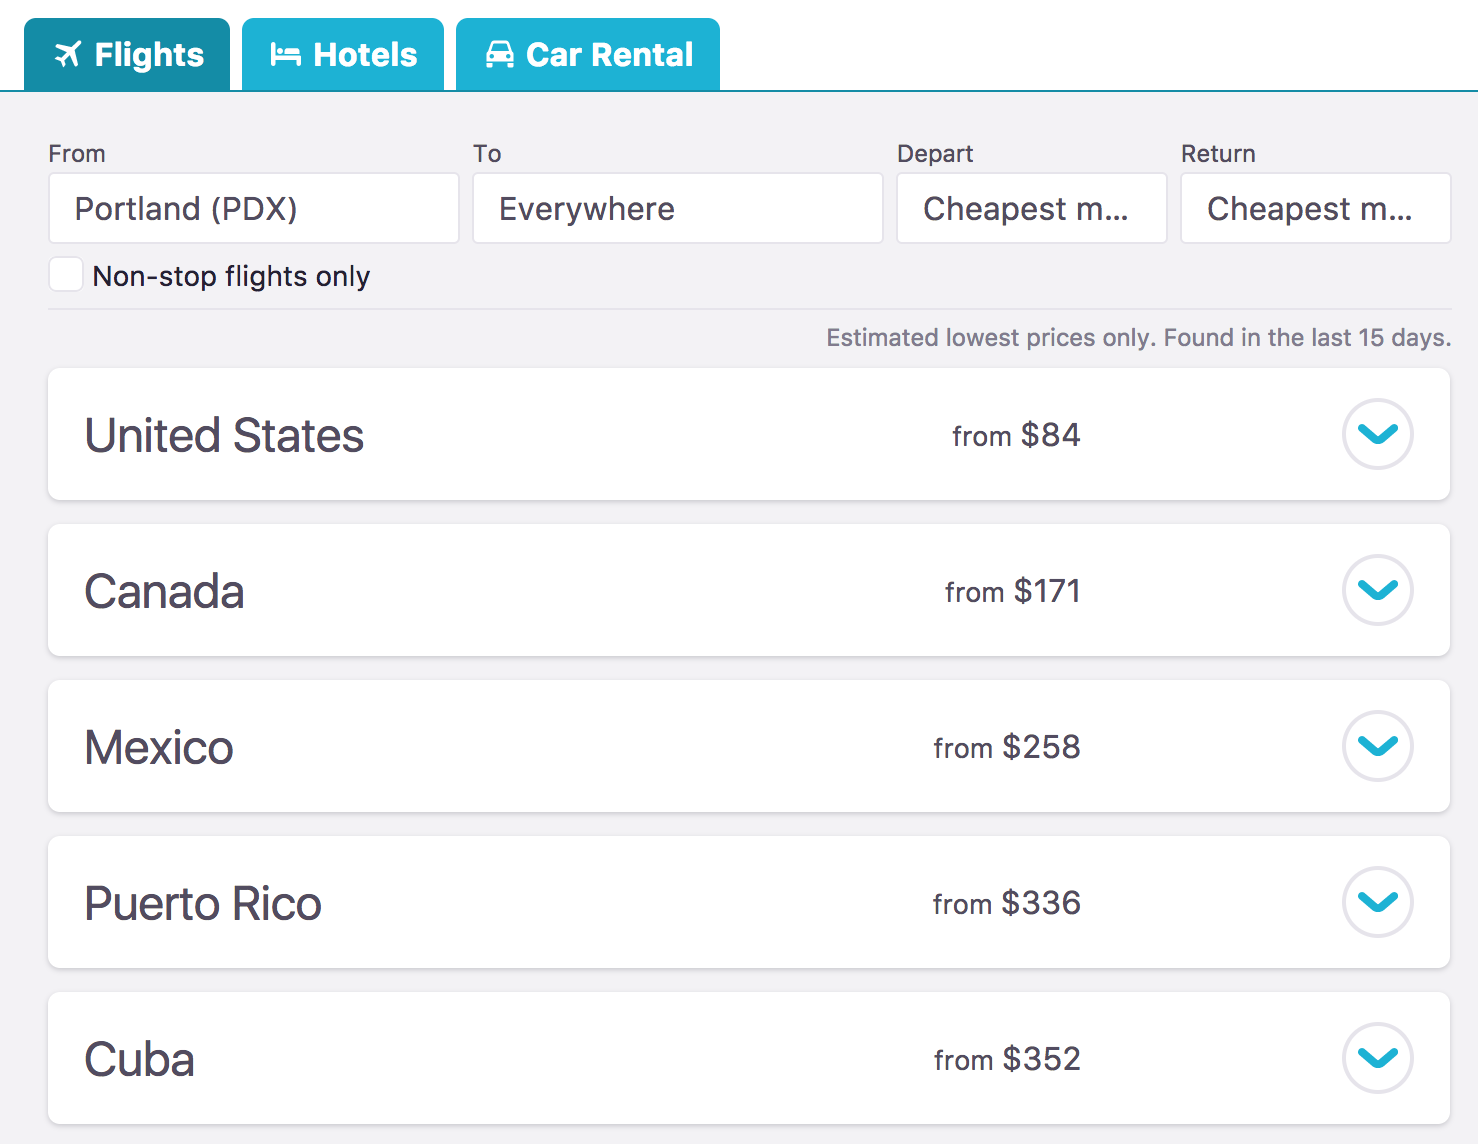Screen dimensions: 1478x1144
Task: Expand the Mexico destinations chevron
Action: click(1377, 746)
